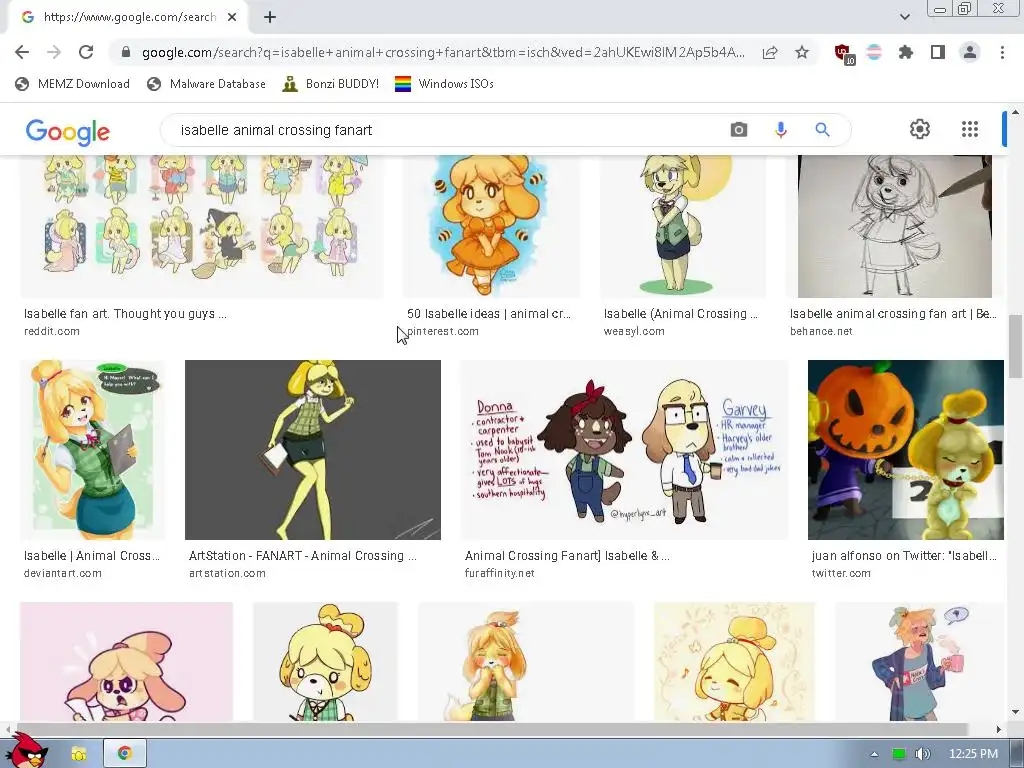
Task: Click the 'Isabelle fan art. Thought you guys' caption
Action: pos(125,313)
